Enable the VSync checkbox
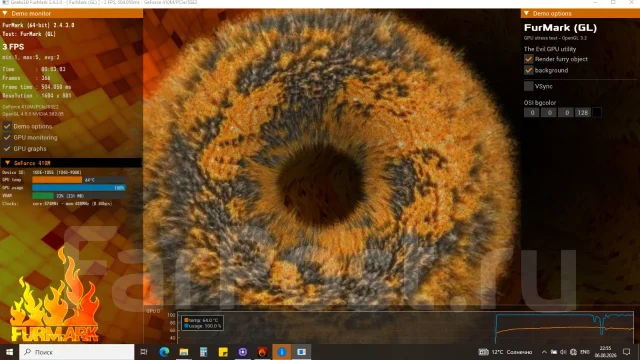 [529, 86]
